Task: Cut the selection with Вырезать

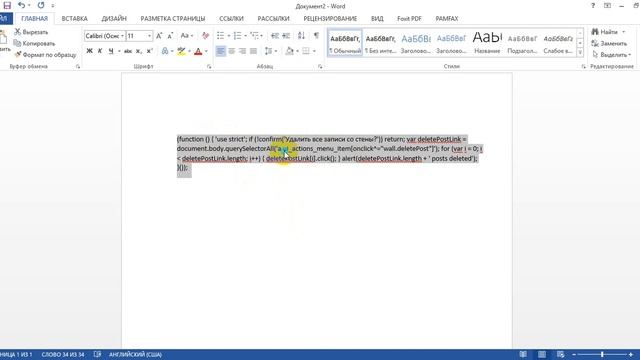Action: (x=31, y=32)
